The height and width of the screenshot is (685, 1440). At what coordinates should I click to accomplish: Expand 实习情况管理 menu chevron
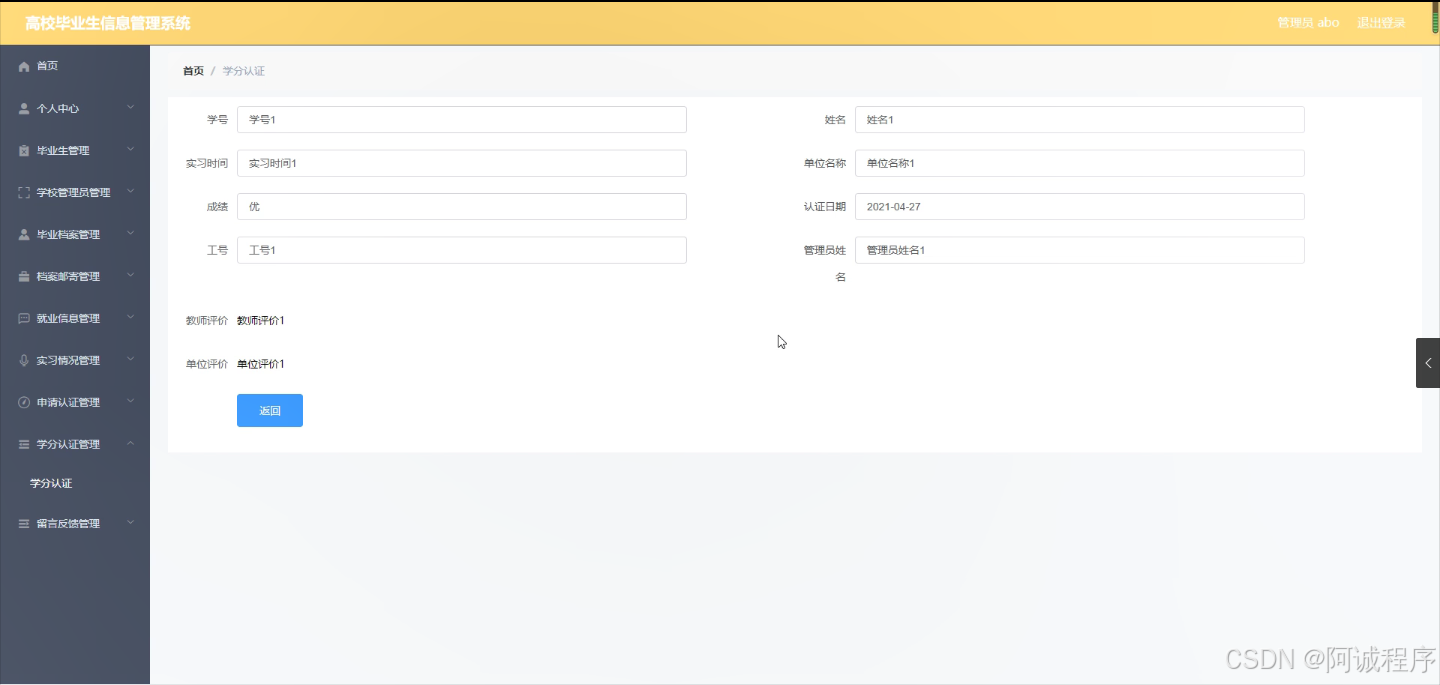(130, 359)
